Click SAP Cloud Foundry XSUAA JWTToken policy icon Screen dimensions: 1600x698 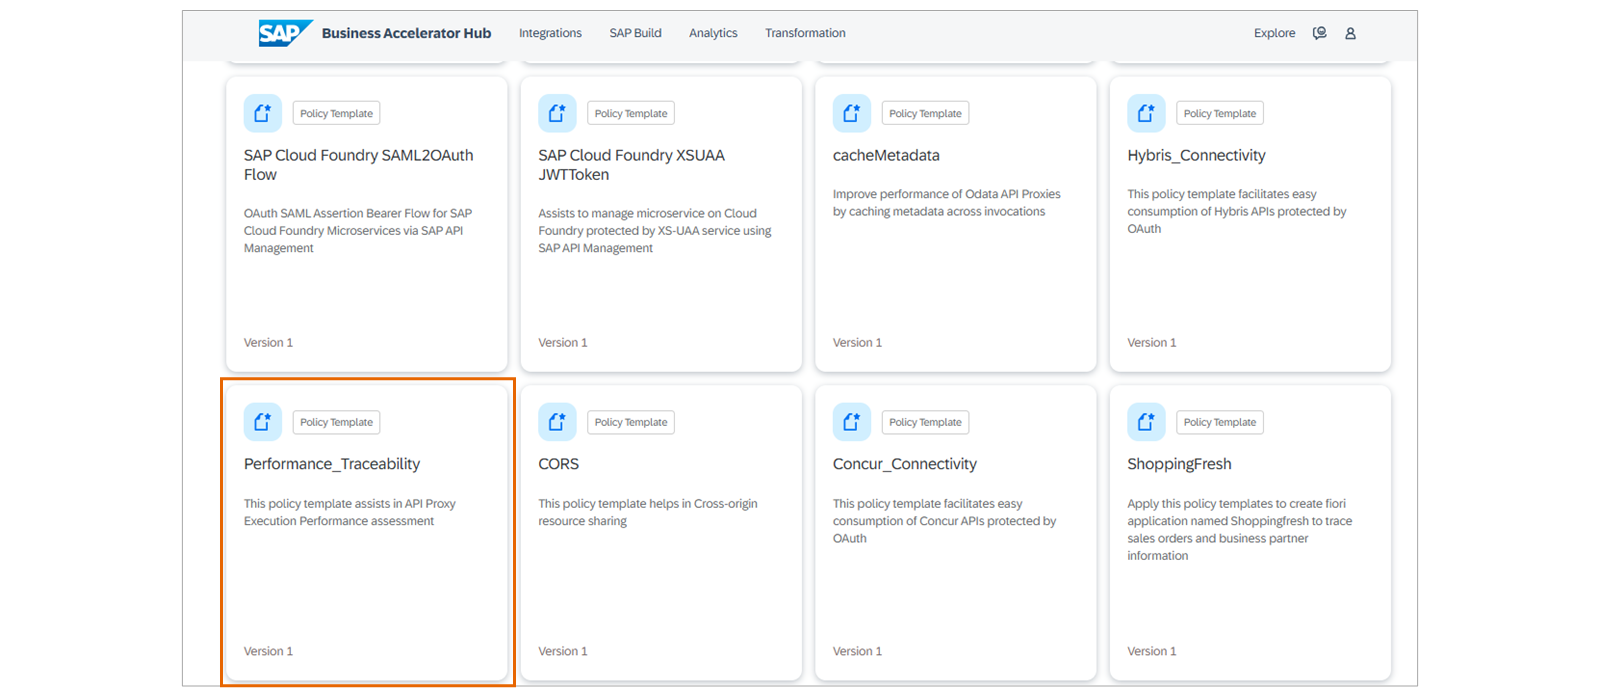point(557,113)
